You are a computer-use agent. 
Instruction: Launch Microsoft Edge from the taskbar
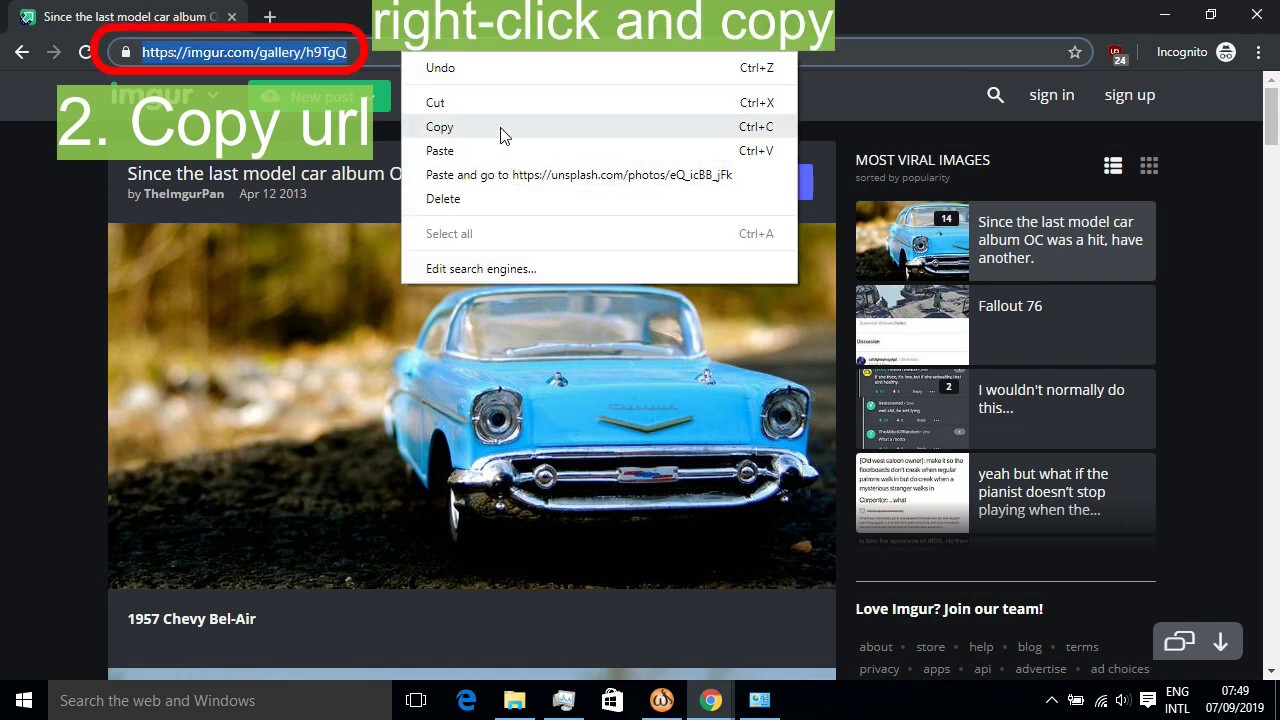click(466, 700)
